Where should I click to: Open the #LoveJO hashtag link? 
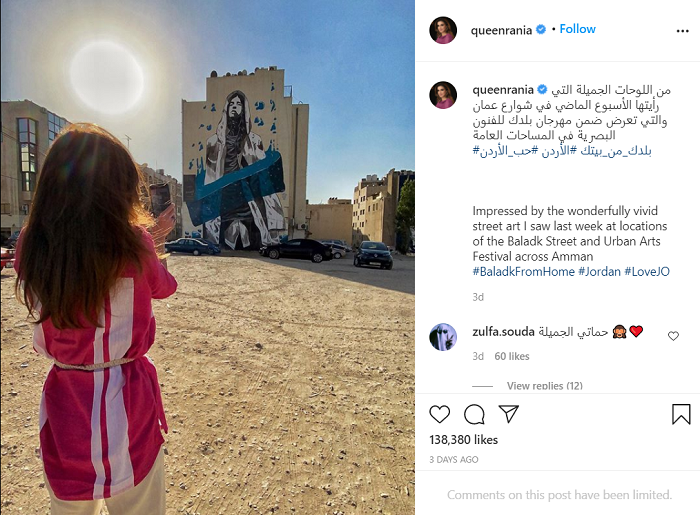[647, 271]
